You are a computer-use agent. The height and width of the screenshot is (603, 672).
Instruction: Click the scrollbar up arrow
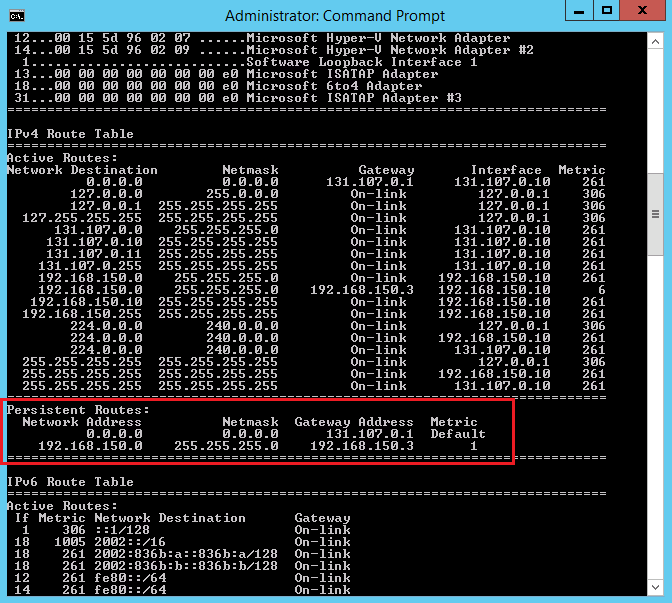pos(655,42)
